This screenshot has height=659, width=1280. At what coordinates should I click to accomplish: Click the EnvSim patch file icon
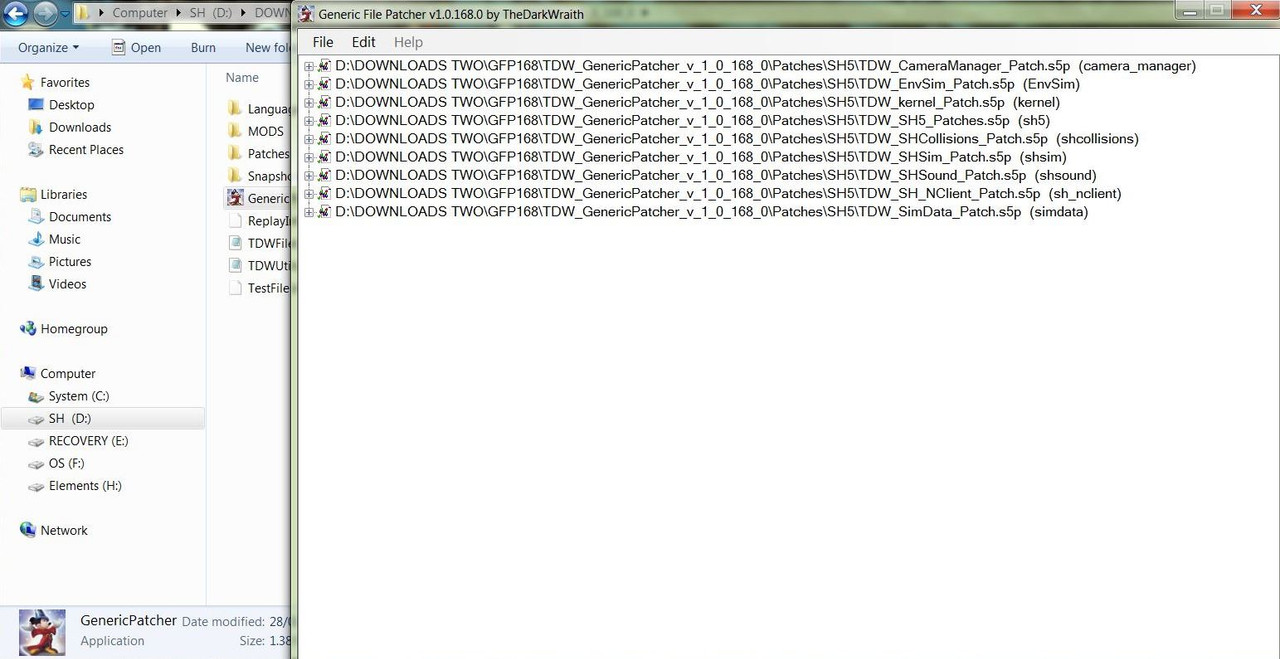tap(324, 84)
